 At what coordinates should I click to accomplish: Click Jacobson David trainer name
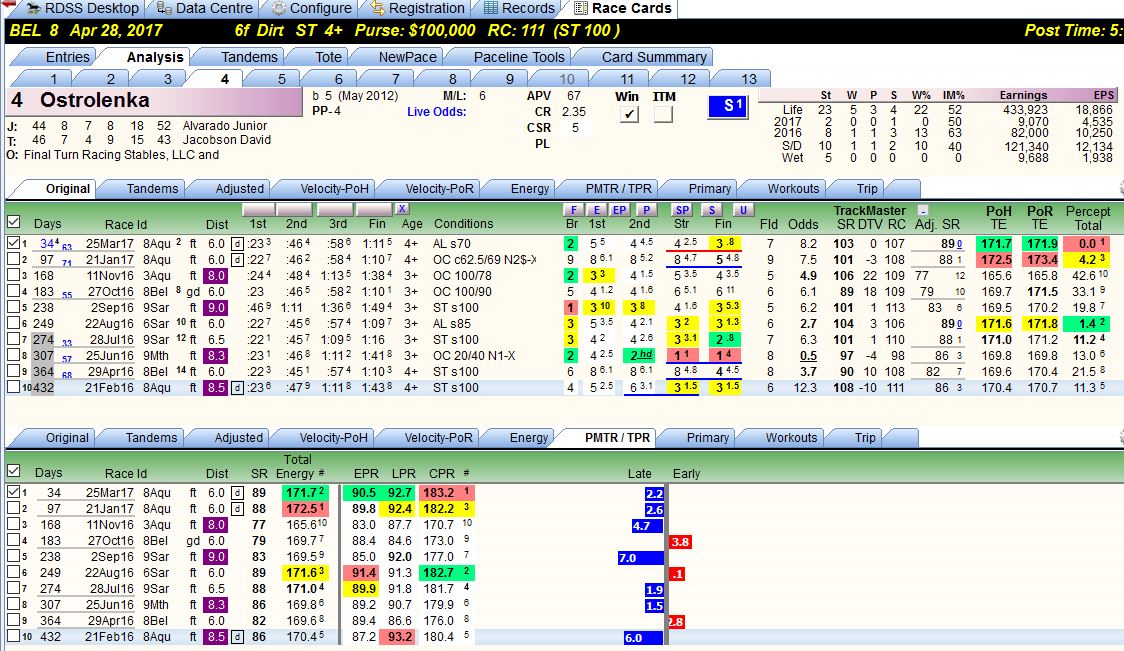click(x=227, y=140)
